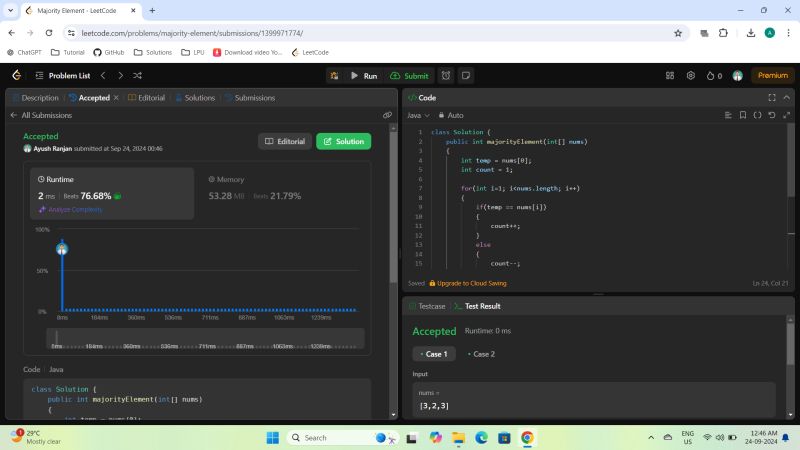This screenshot has height=450, width=800.
Task: Click the Analyze Complexity link
Action: [x=71, y=209]
